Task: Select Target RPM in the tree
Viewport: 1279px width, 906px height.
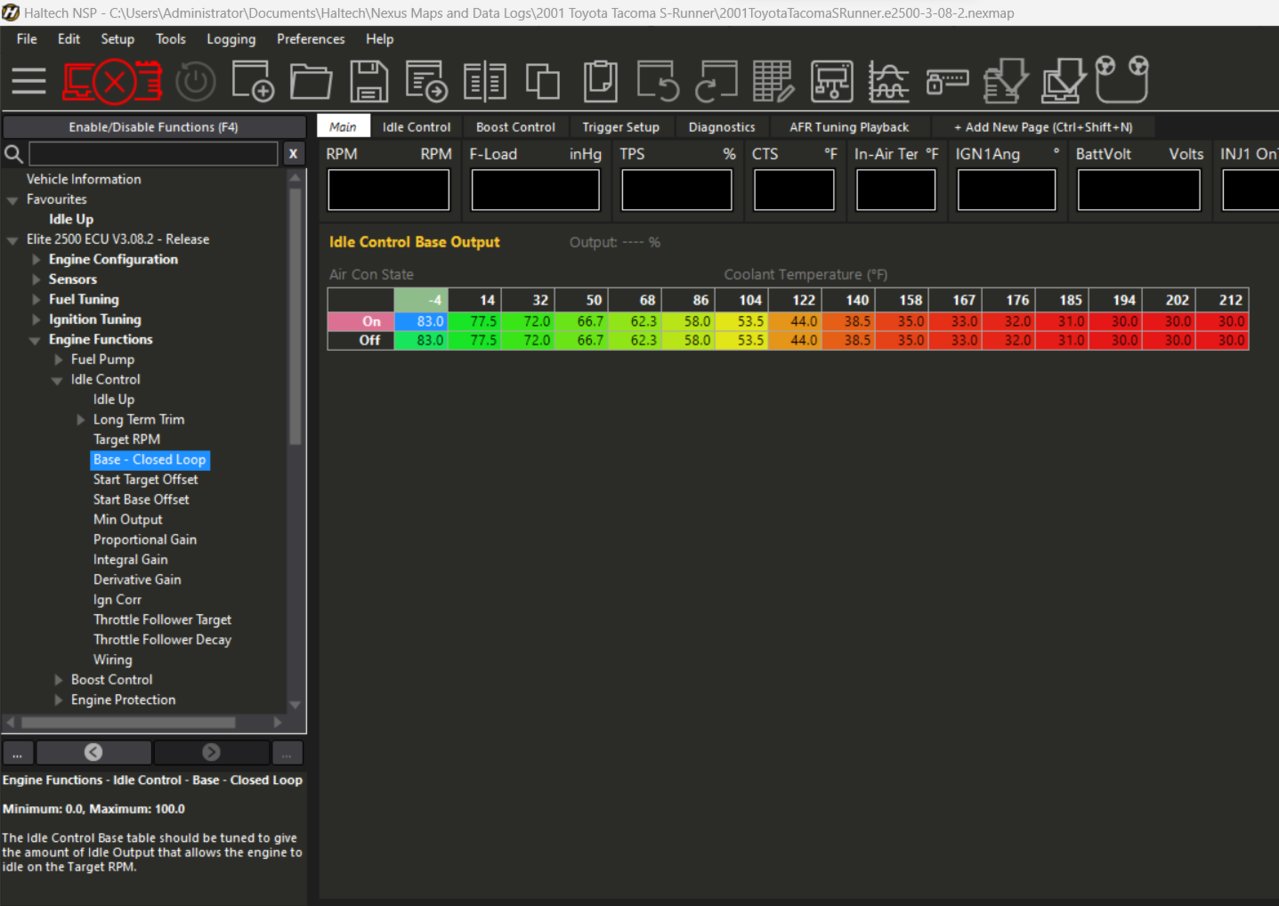Action: click(x=126, y=439)
